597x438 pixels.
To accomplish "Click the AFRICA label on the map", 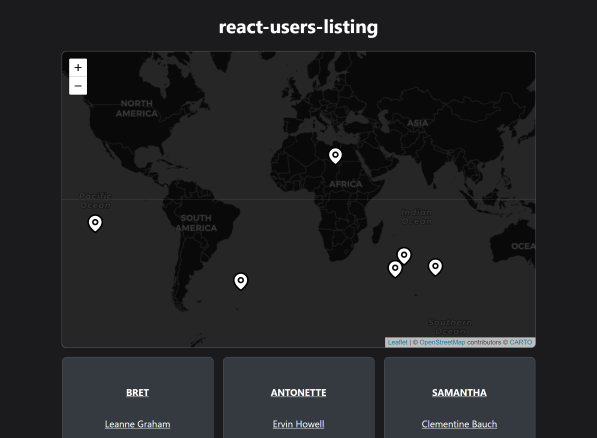I will 346,184.
